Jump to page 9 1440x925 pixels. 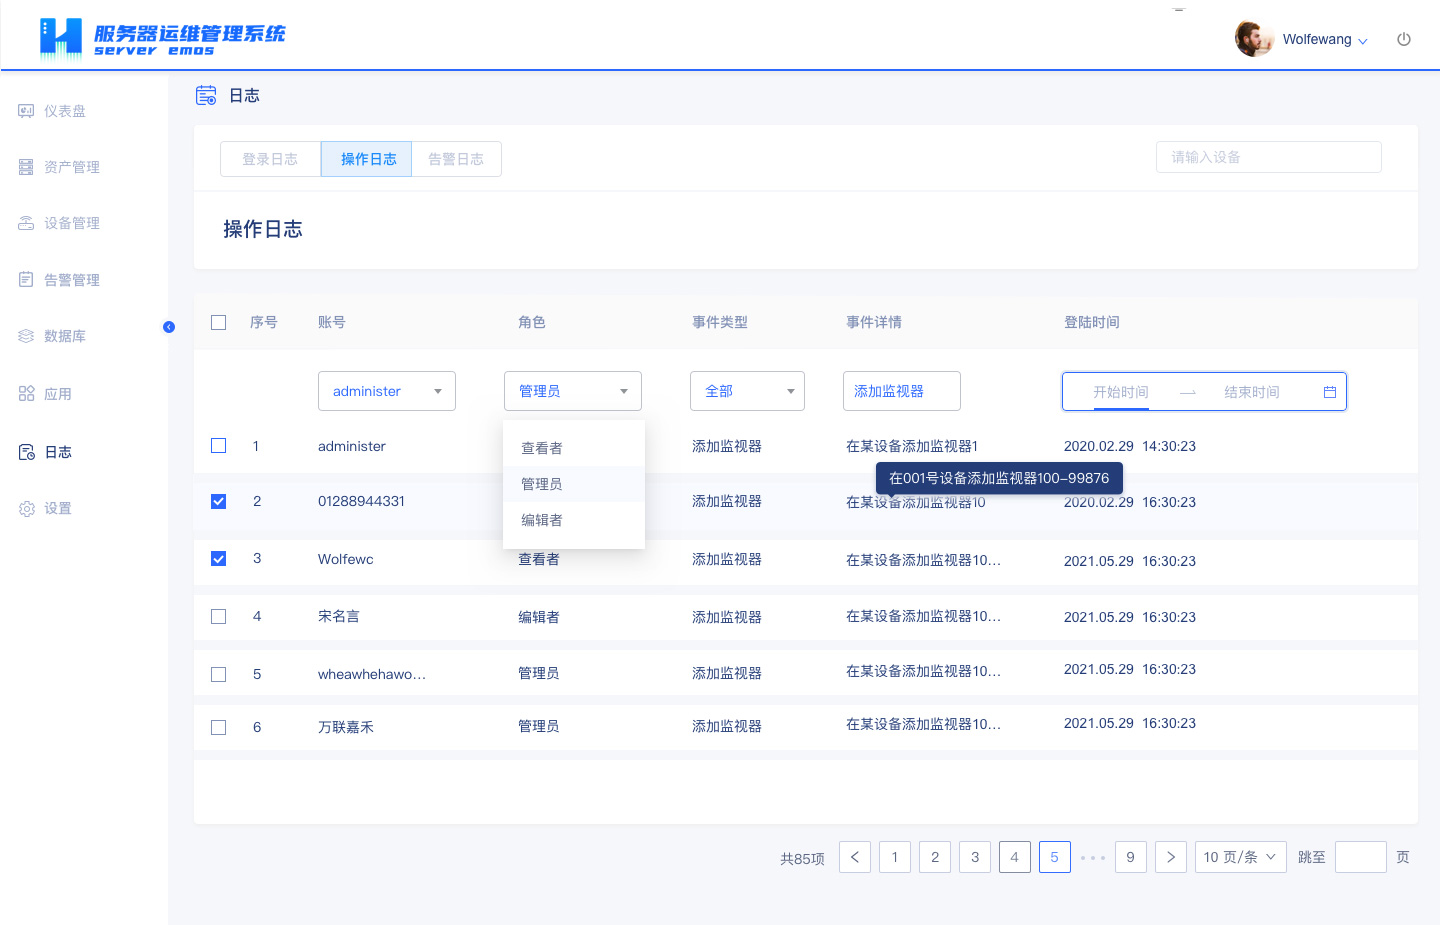[x=1130, y=857]
